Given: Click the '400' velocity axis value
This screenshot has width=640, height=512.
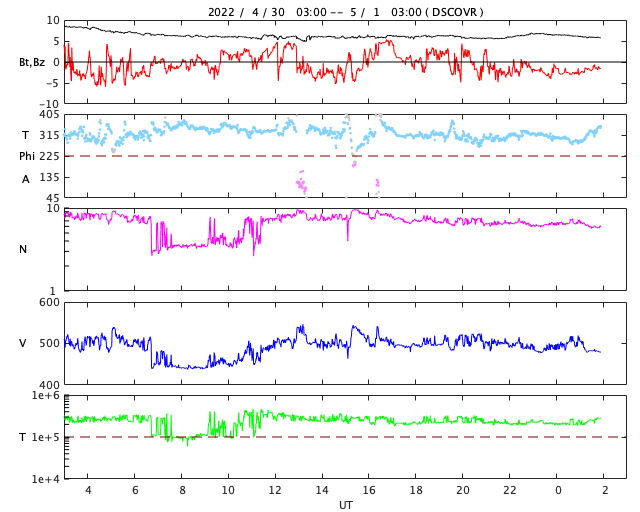Looking at the screenshot, I should (49, 385).
